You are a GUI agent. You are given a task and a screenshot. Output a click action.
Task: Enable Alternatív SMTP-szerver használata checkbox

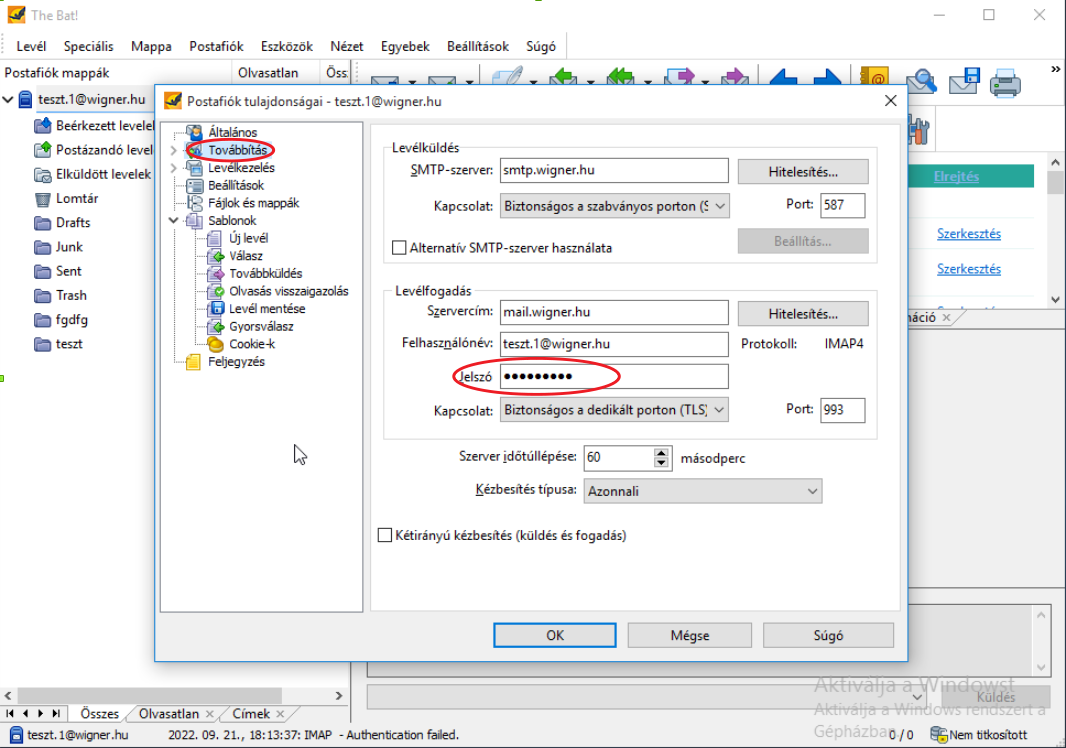(399, 248)
